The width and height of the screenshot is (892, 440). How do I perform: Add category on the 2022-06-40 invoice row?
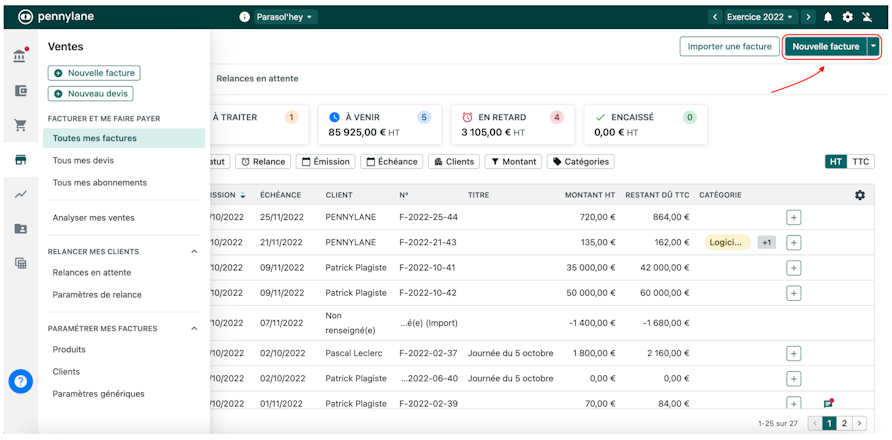tap(794, 379)
